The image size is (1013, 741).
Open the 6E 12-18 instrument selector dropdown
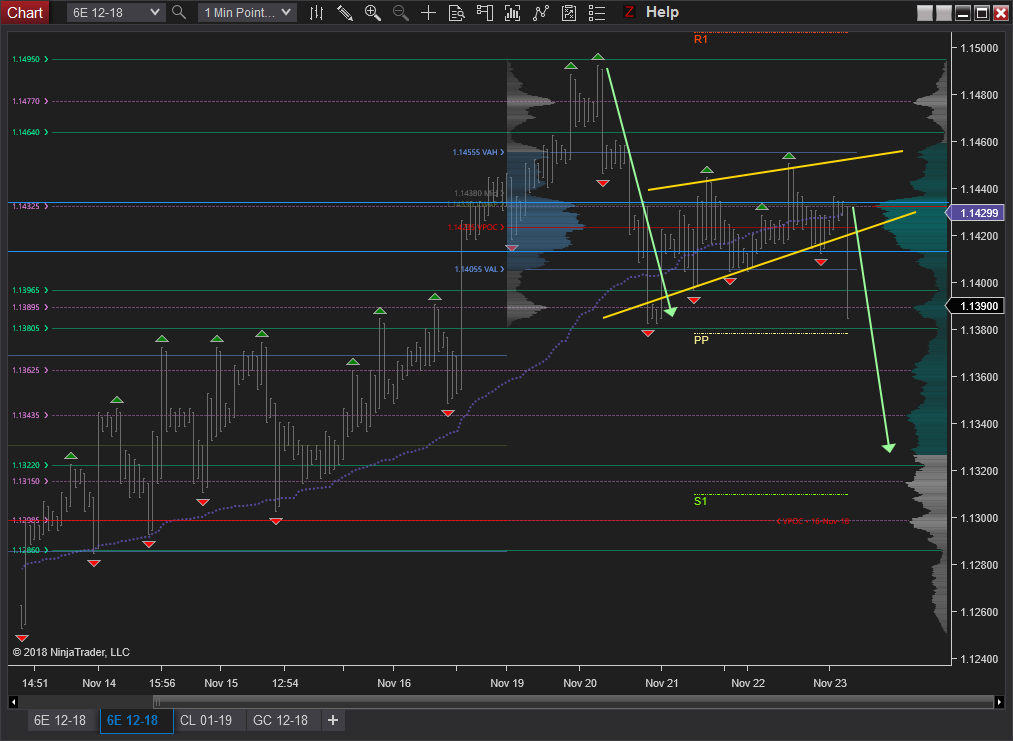tap(116, 12)
